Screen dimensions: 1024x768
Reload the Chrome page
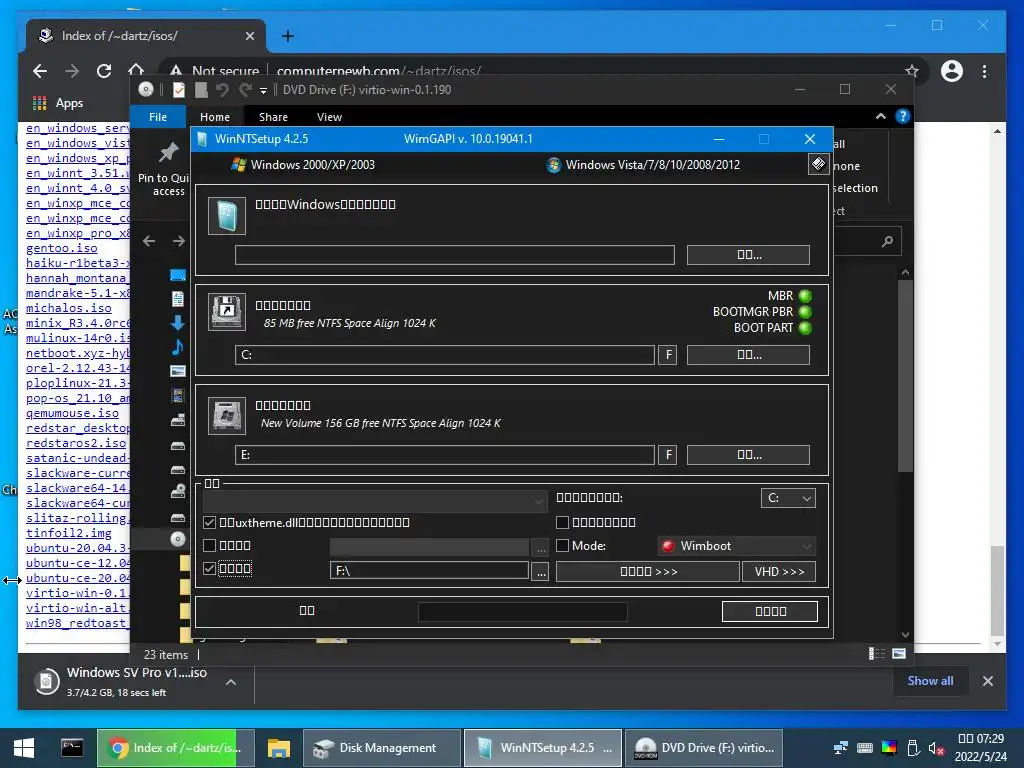[104, 71]
